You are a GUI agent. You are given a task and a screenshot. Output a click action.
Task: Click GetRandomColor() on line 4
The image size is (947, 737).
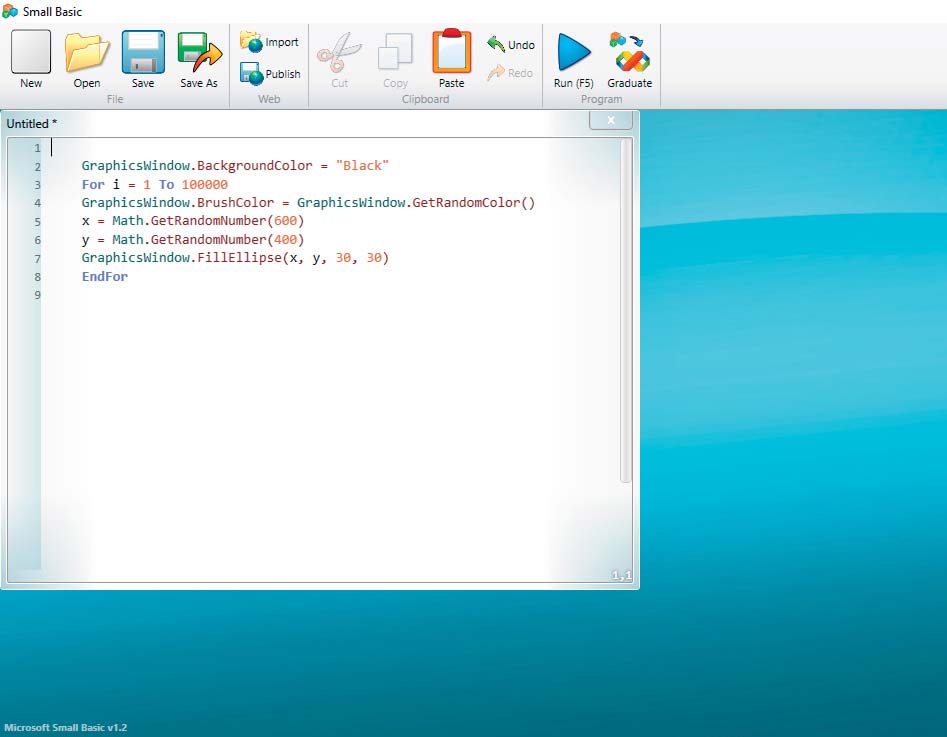pos(474,202)
